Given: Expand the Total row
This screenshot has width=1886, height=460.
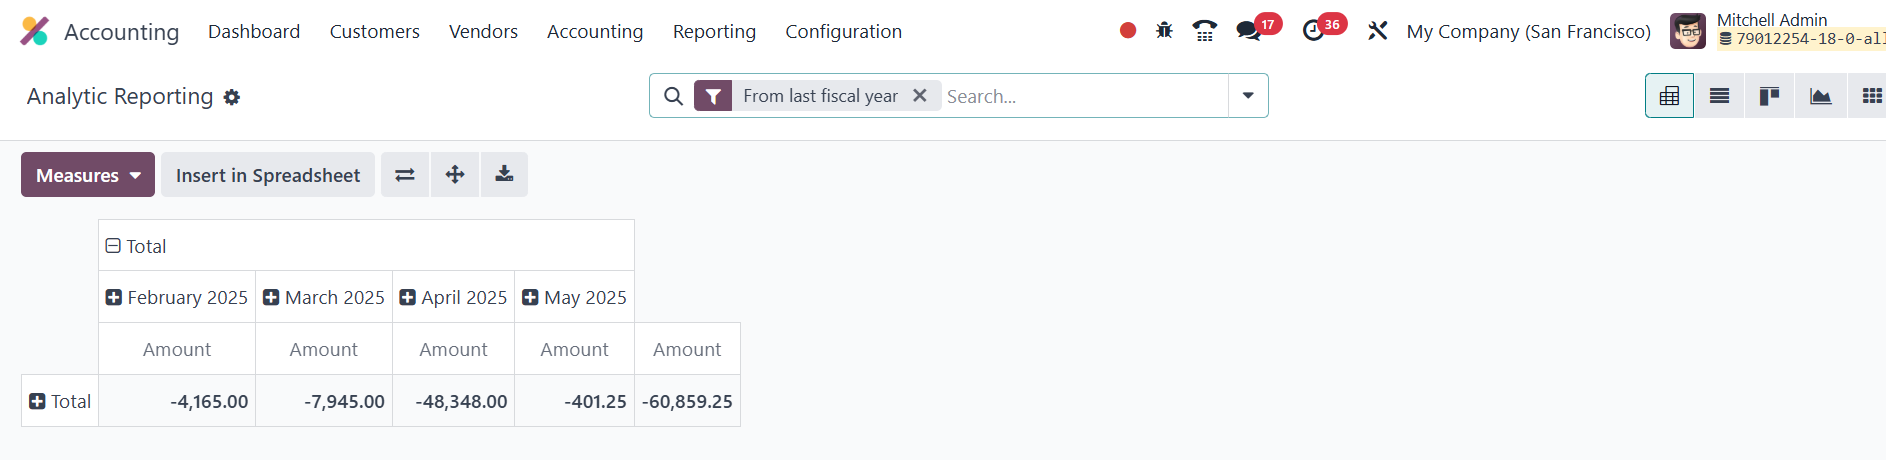Looking at the screenshot, I should coord(38,401).
